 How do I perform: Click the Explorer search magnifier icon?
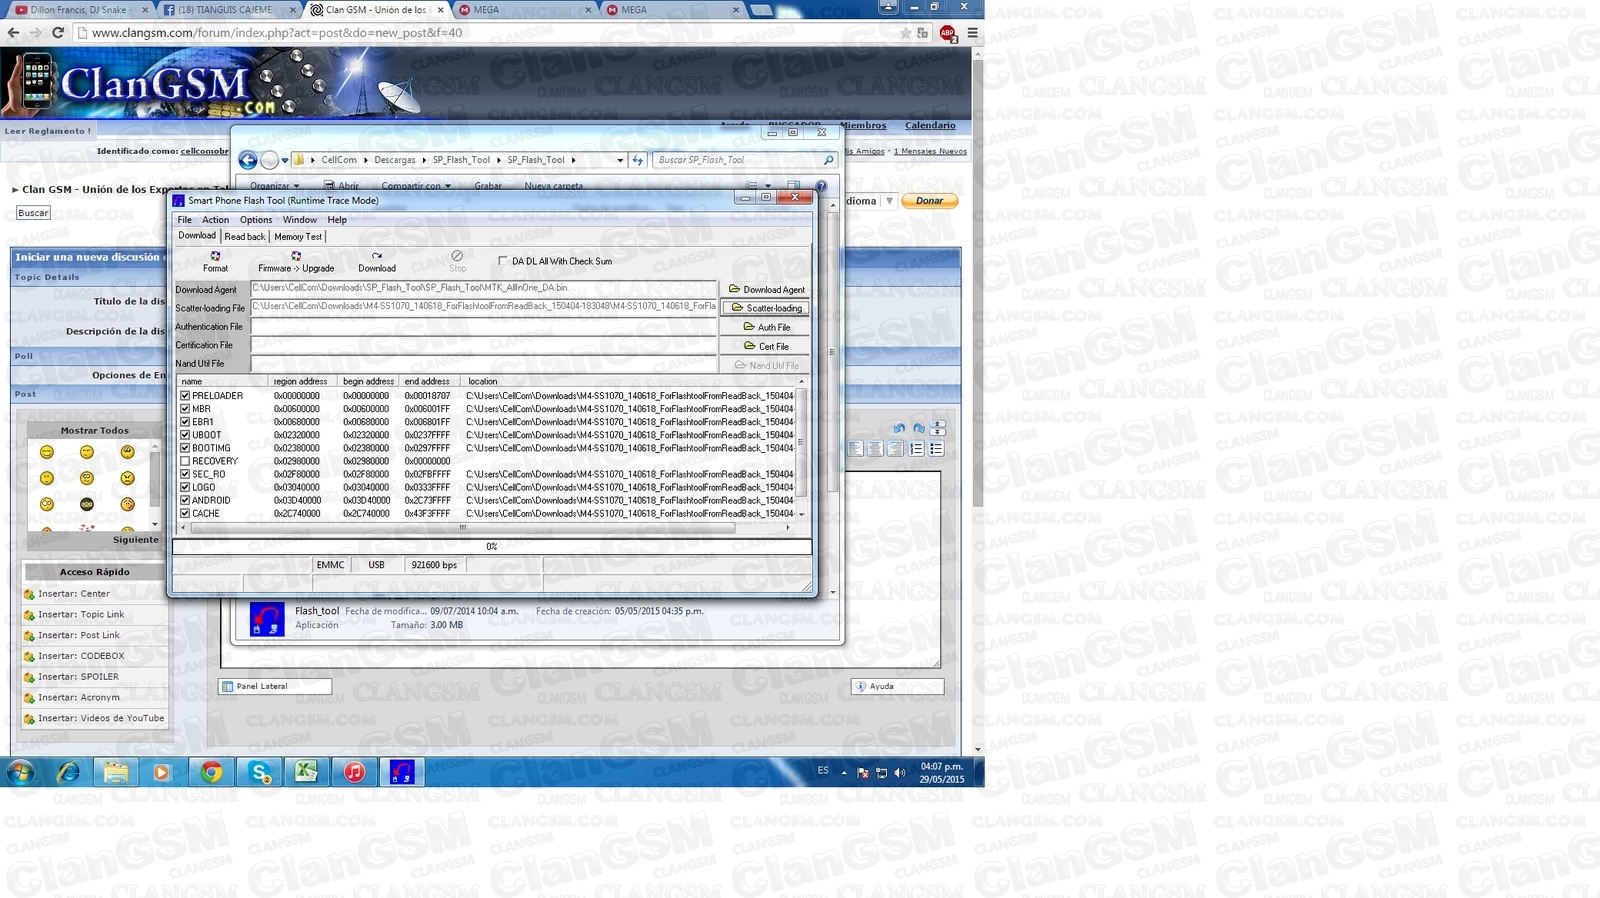[828, 160]
